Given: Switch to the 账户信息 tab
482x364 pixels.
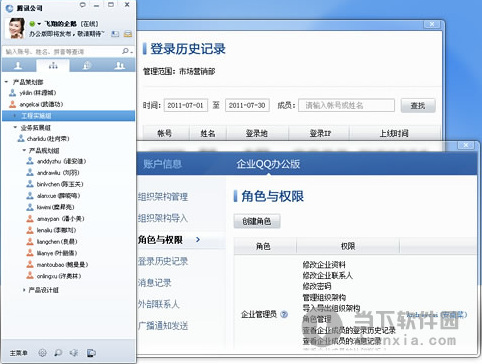Looking at the screenshot, I should [162, 164].
